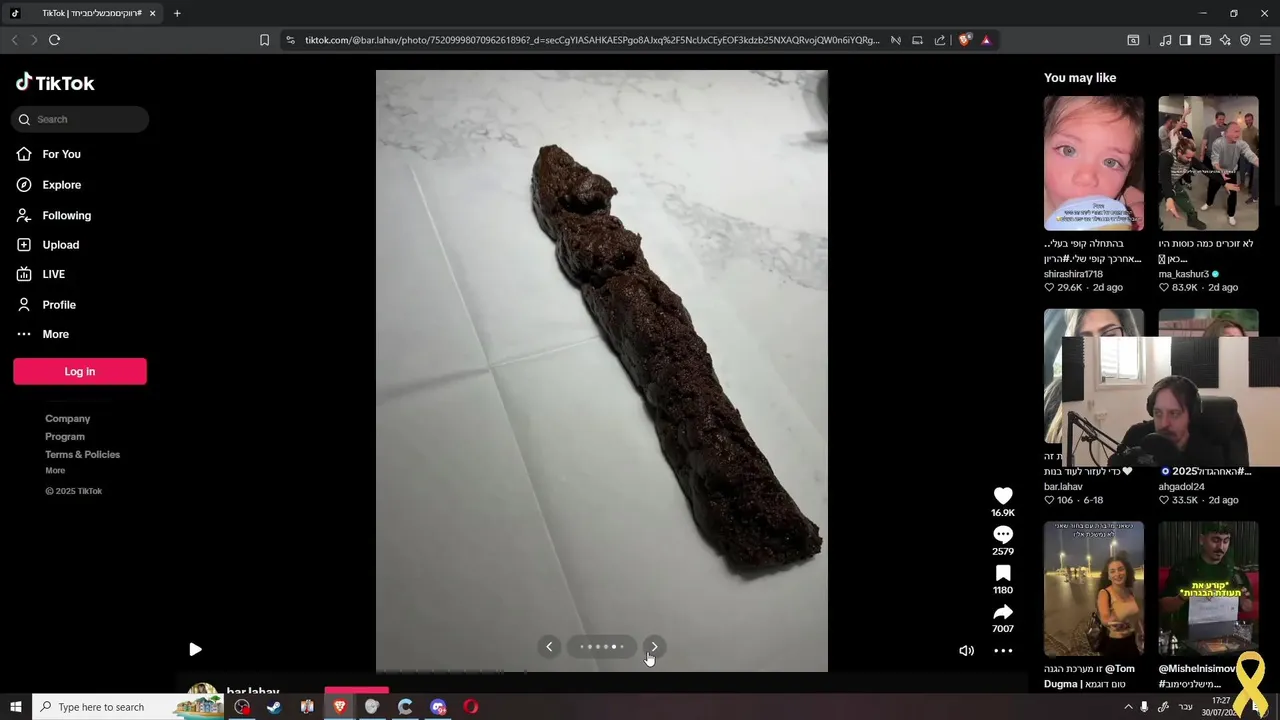Click the share icon in address bar

coord(940,40)
